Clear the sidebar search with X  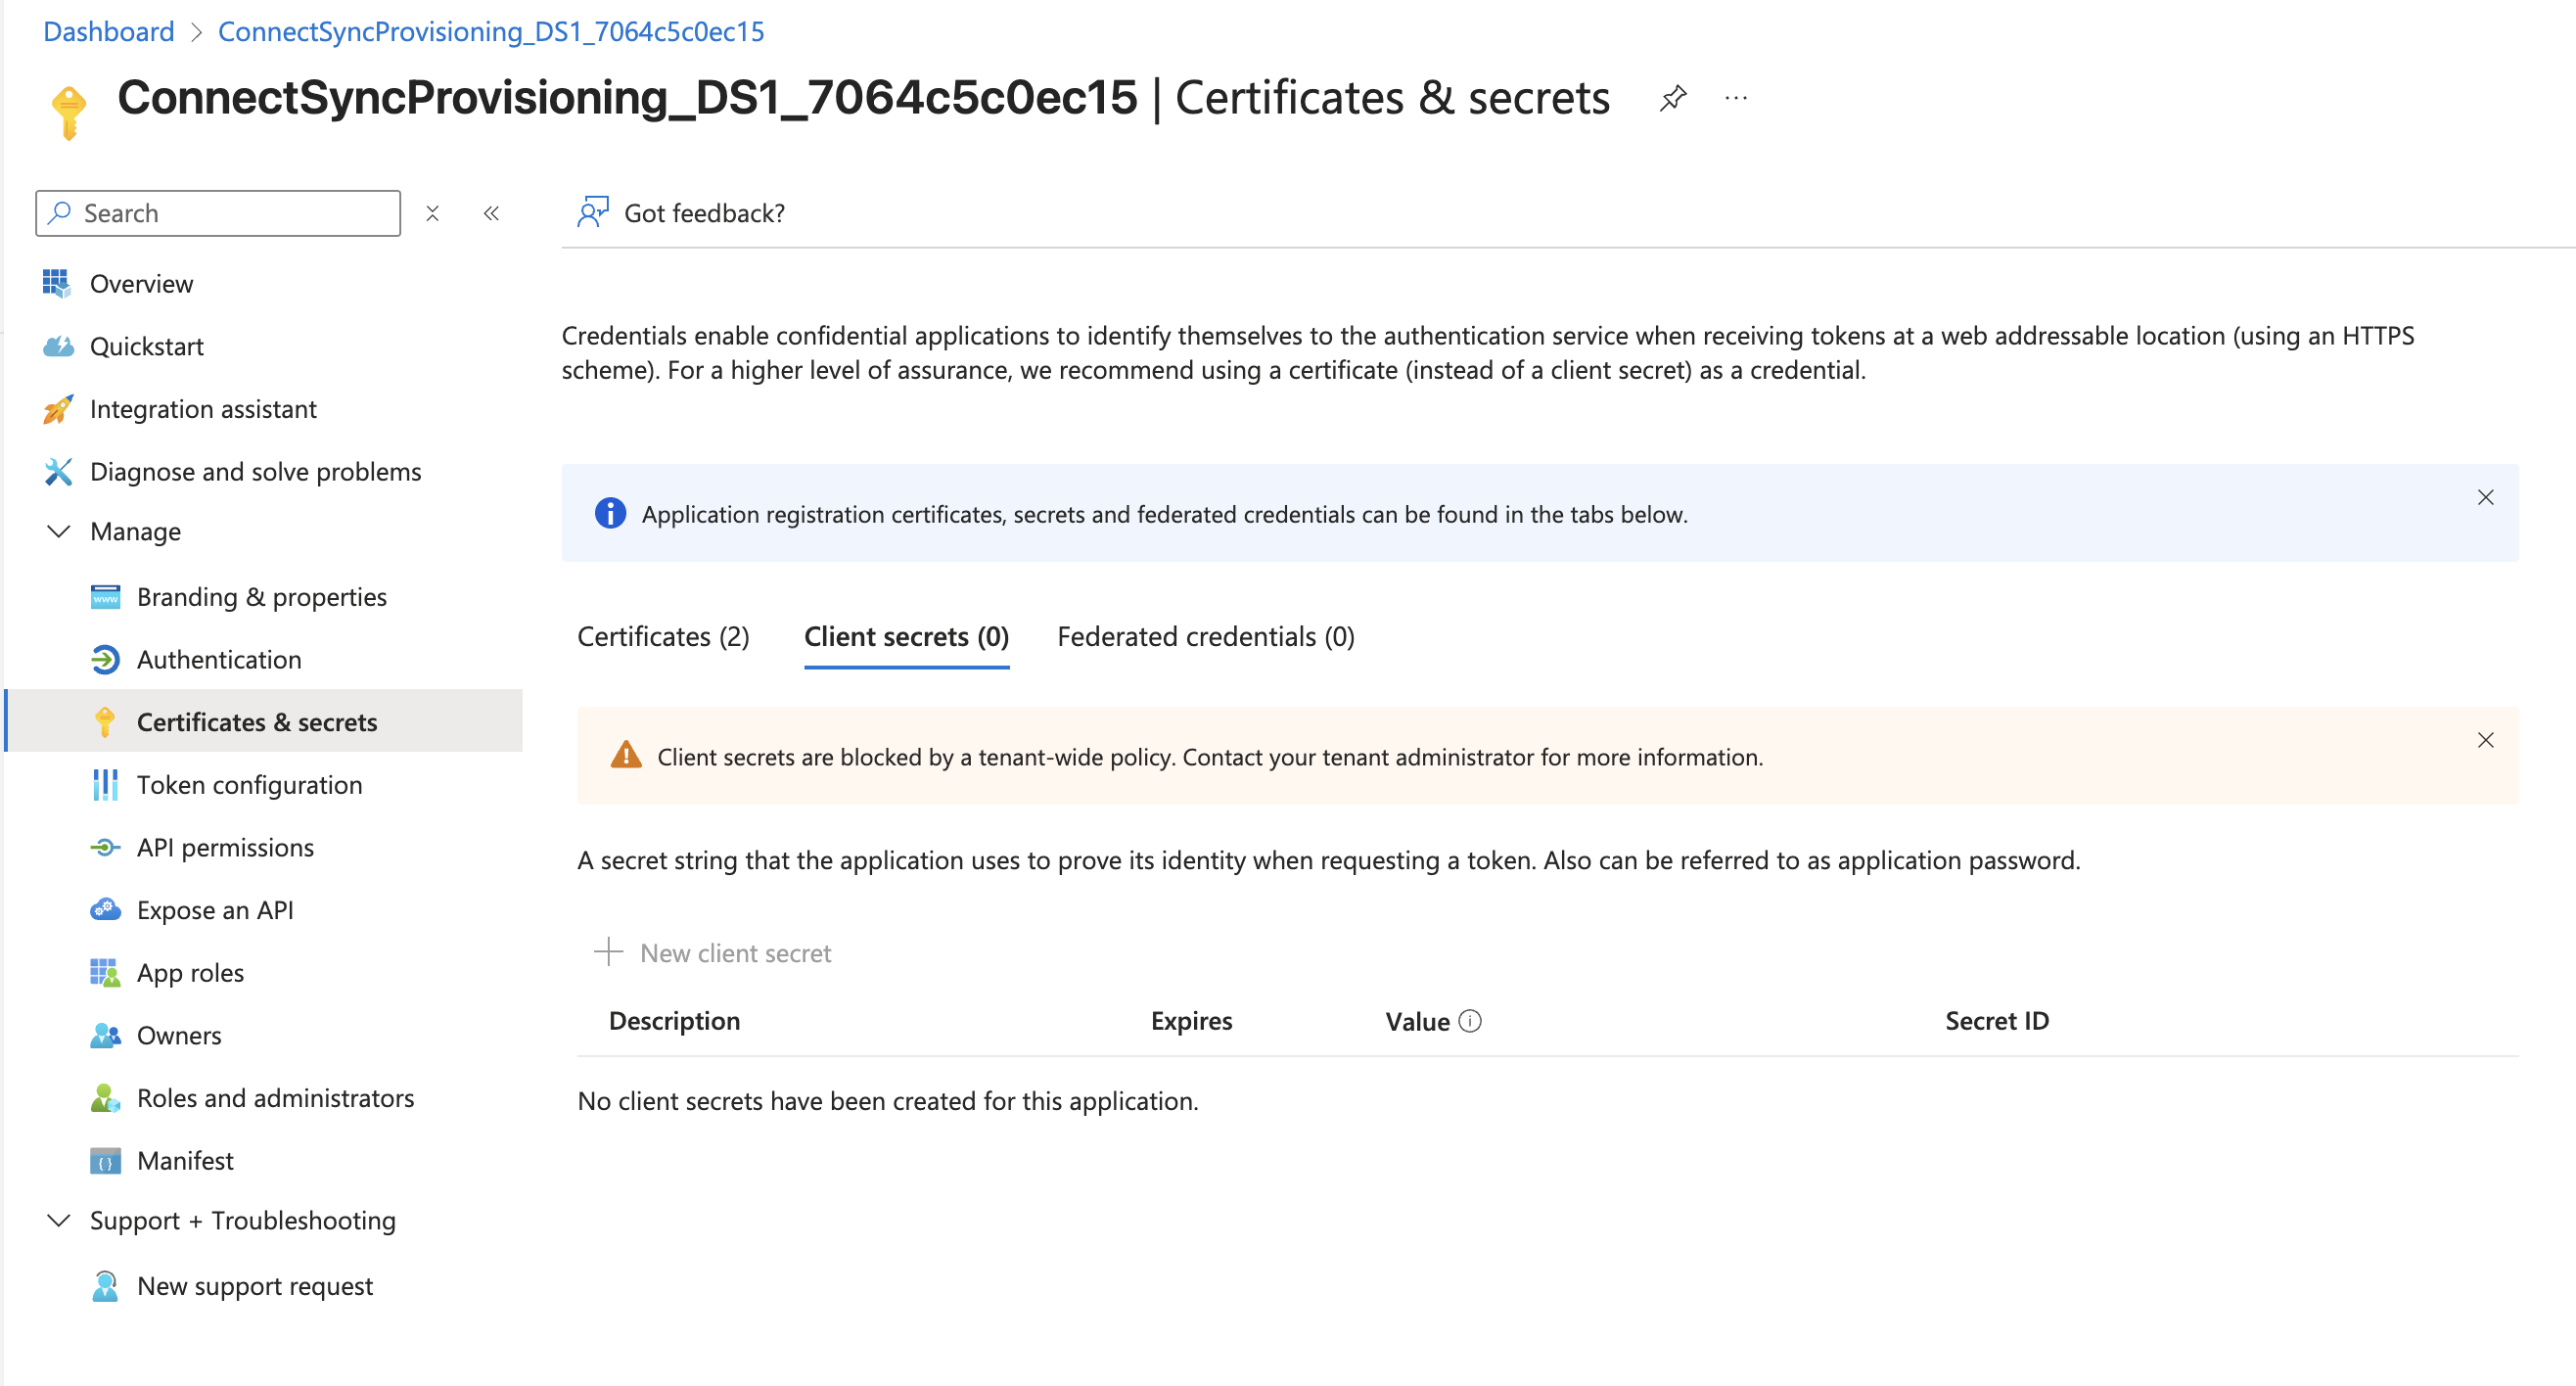(x=432, y=213)
